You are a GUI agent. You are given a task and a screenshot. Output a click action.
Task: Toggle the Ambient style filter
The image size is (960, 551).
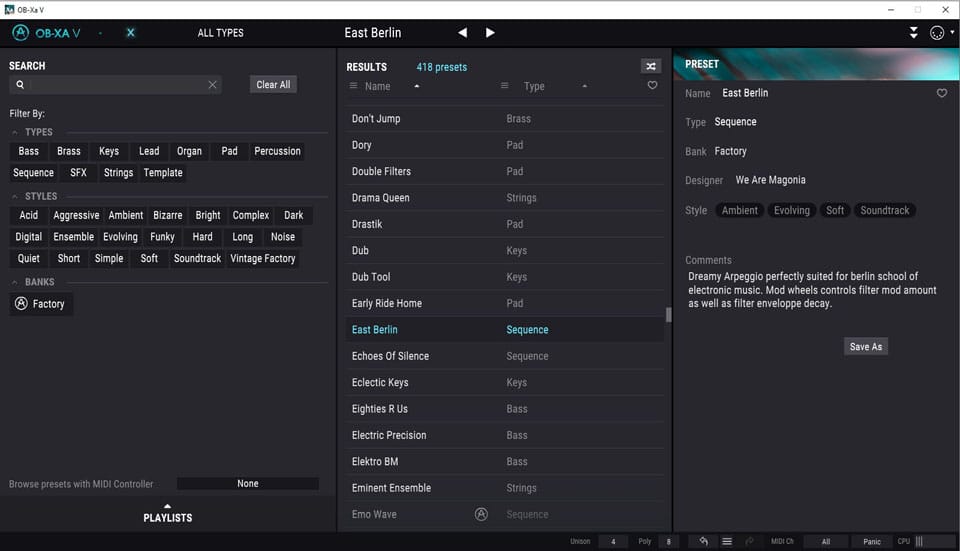tap(126, 216)
